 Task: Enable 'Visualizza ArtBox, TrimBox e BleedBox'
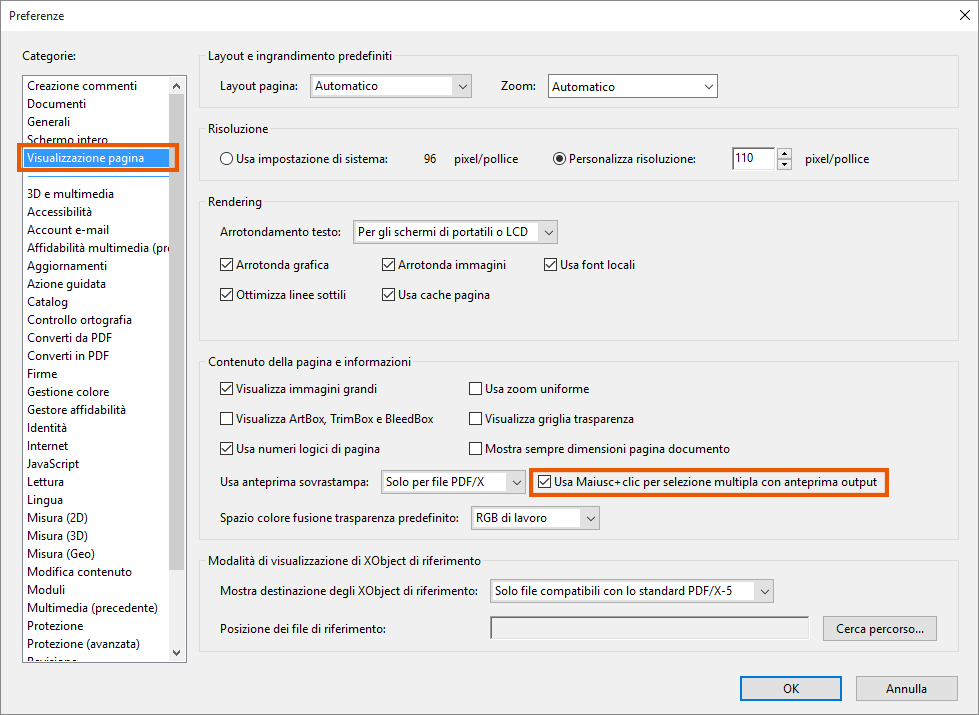227,419
